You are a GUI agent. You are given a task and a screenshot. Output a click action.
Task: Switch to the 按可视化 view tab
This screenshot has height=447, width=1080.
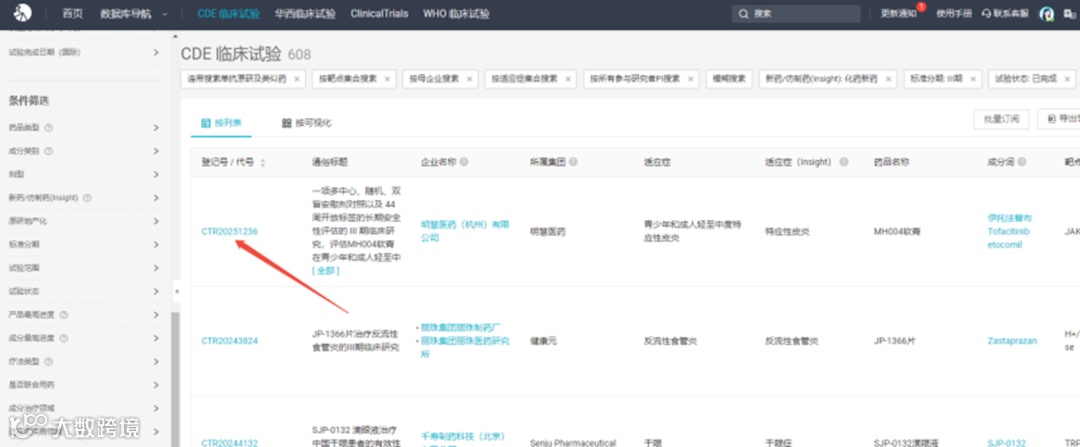click(307, 123)
